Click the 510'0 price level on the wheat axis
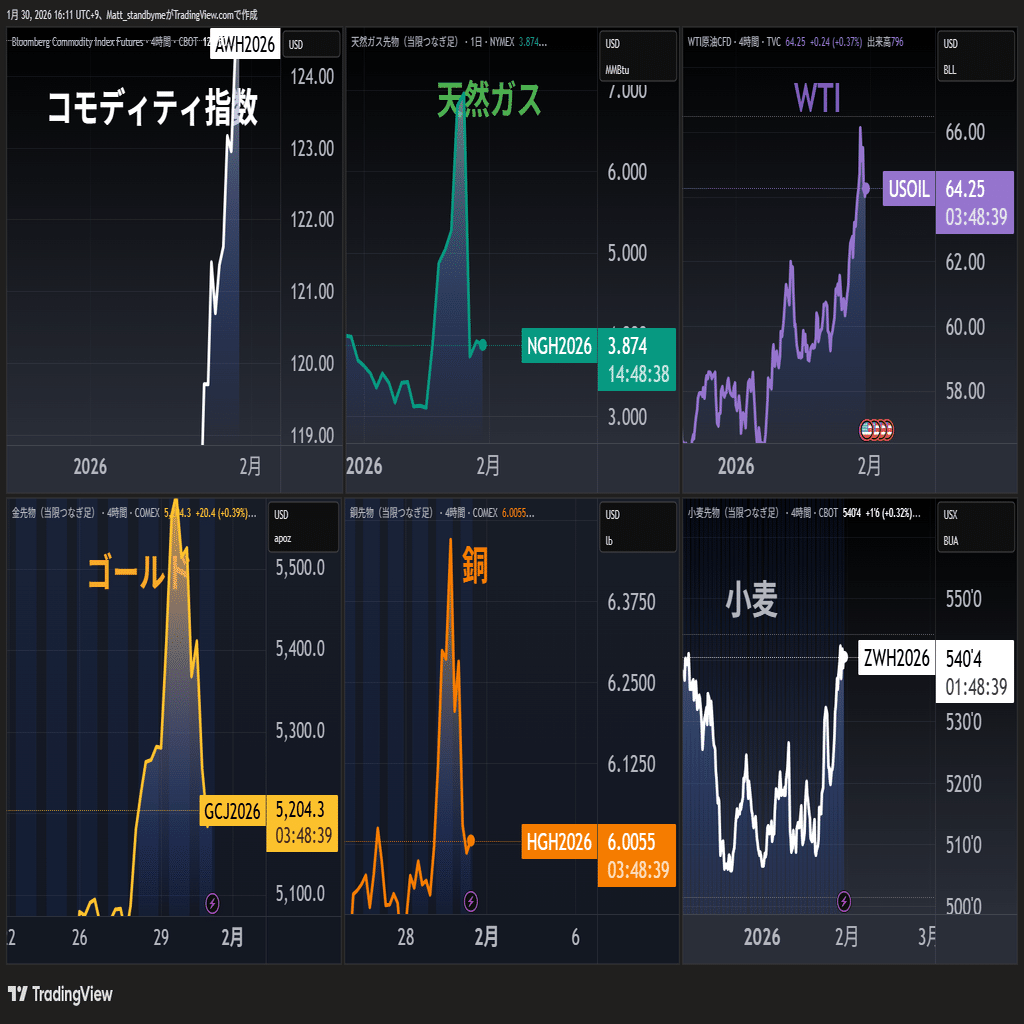 point(964,844)
